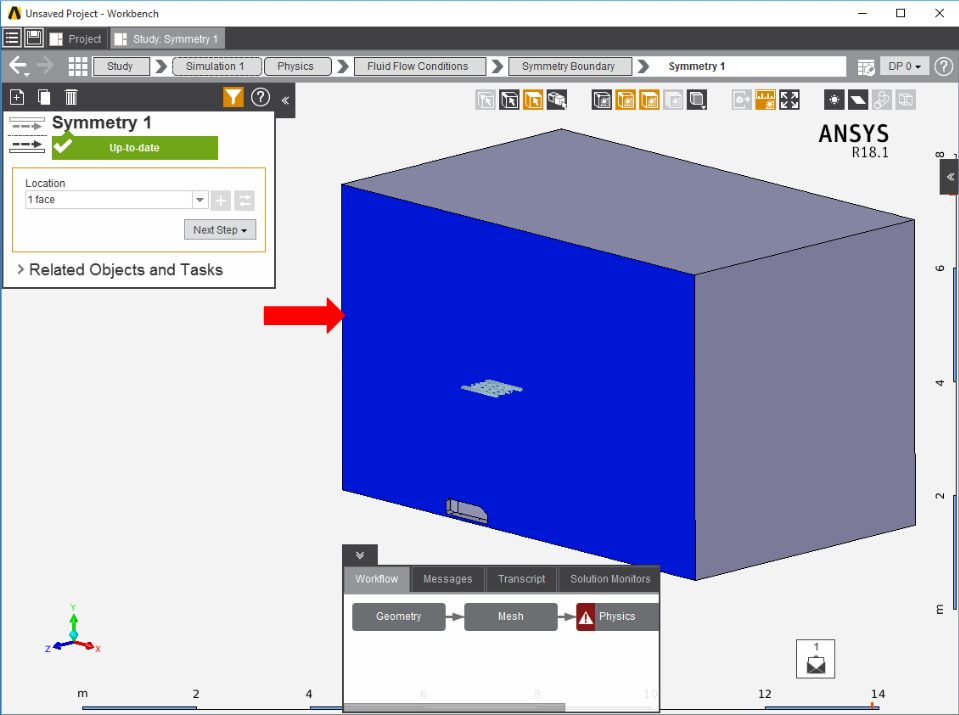Click the lighting sun icon
The width and height of the screenshot is (959, 715).
point(834,100)
